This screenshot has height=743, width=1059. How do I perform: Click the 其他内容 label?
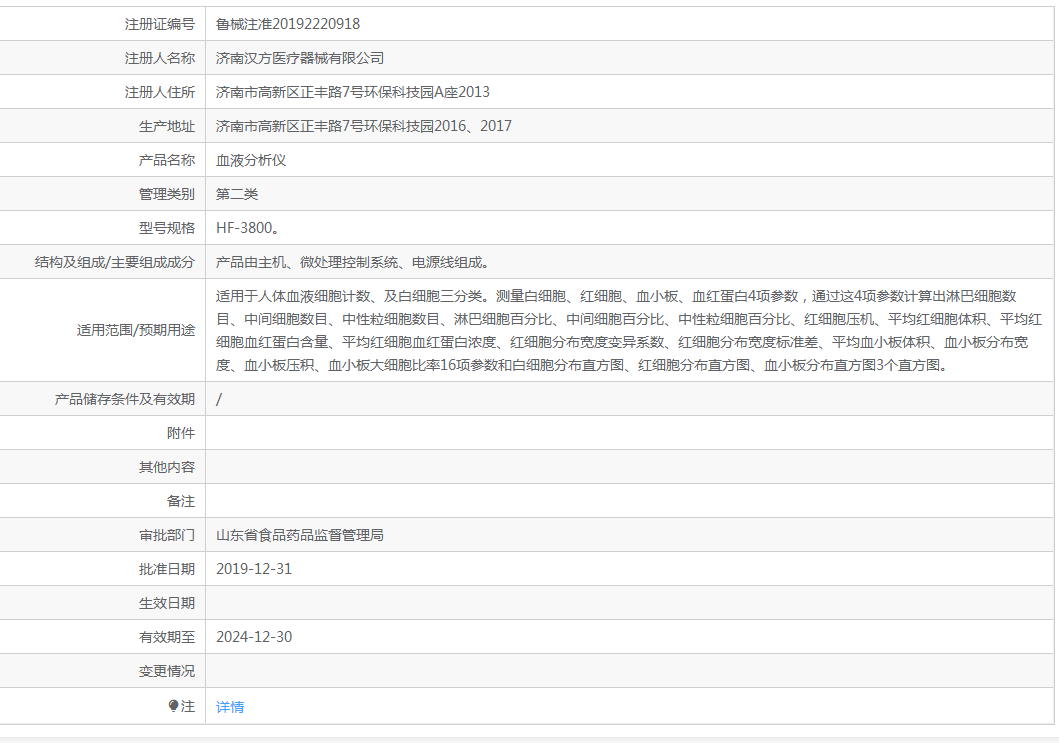click(167, 467)
